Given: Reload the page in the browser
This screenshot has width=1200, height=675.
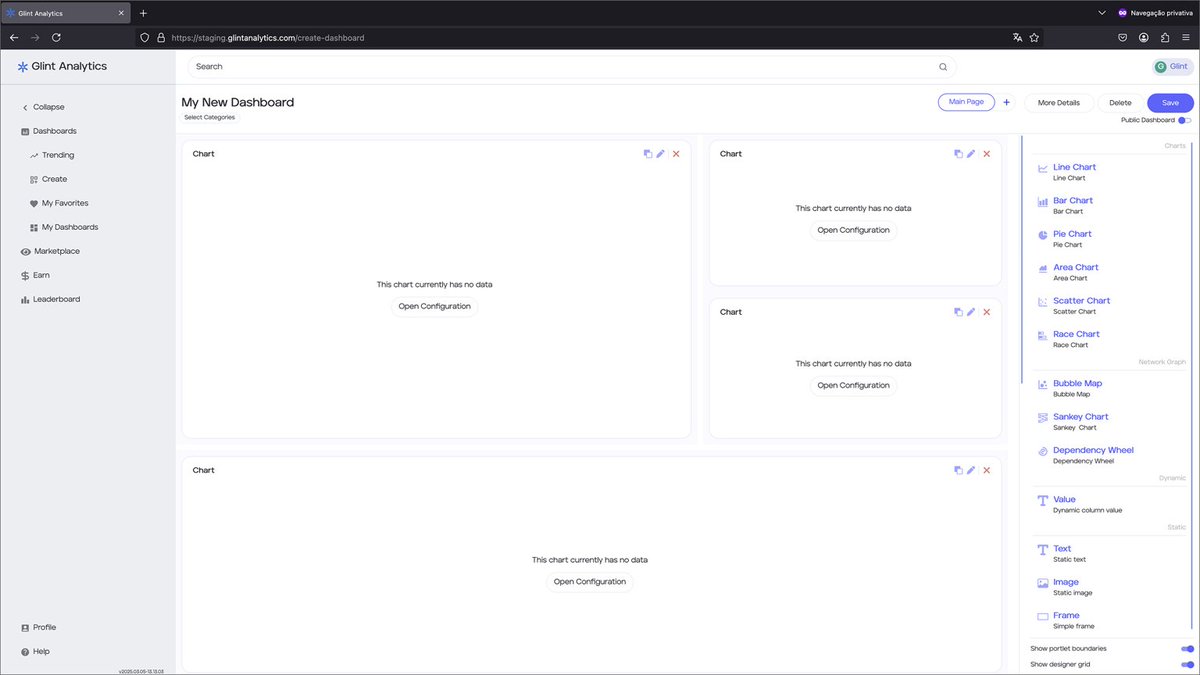Looking at the screenshot, I should click(x=56, y=37).
